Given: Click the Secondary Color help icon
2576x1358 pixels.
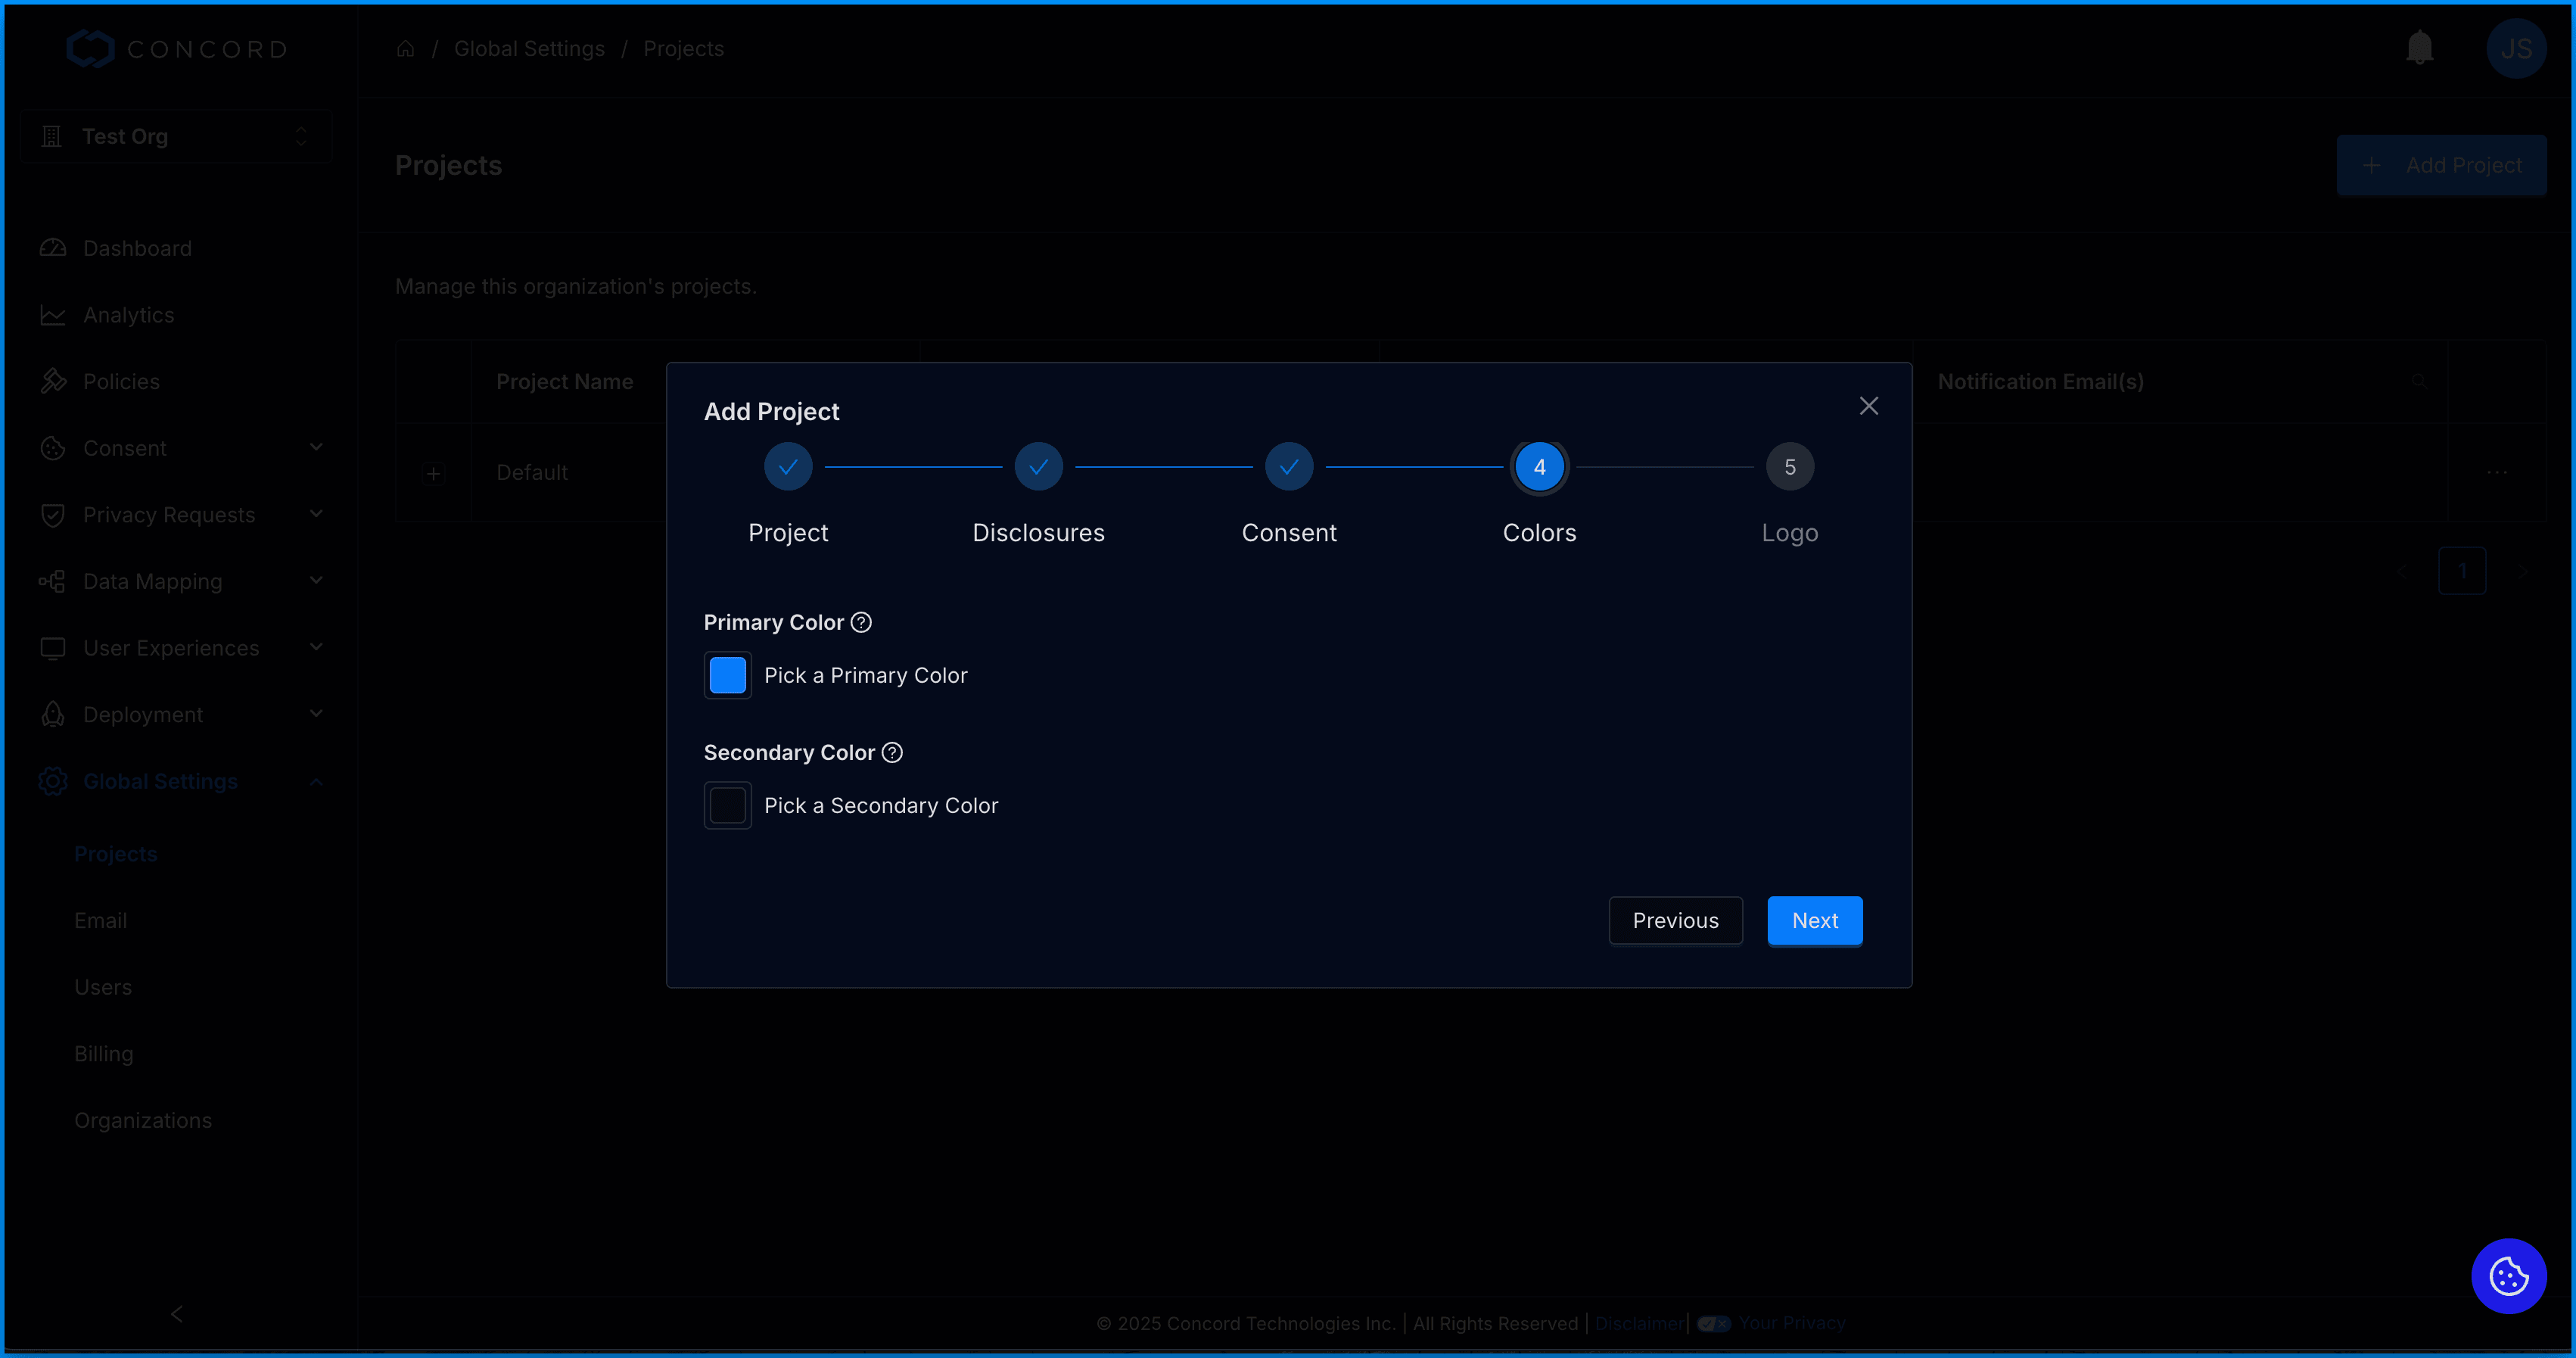Looking at the screenshot, I should (892, 752).
